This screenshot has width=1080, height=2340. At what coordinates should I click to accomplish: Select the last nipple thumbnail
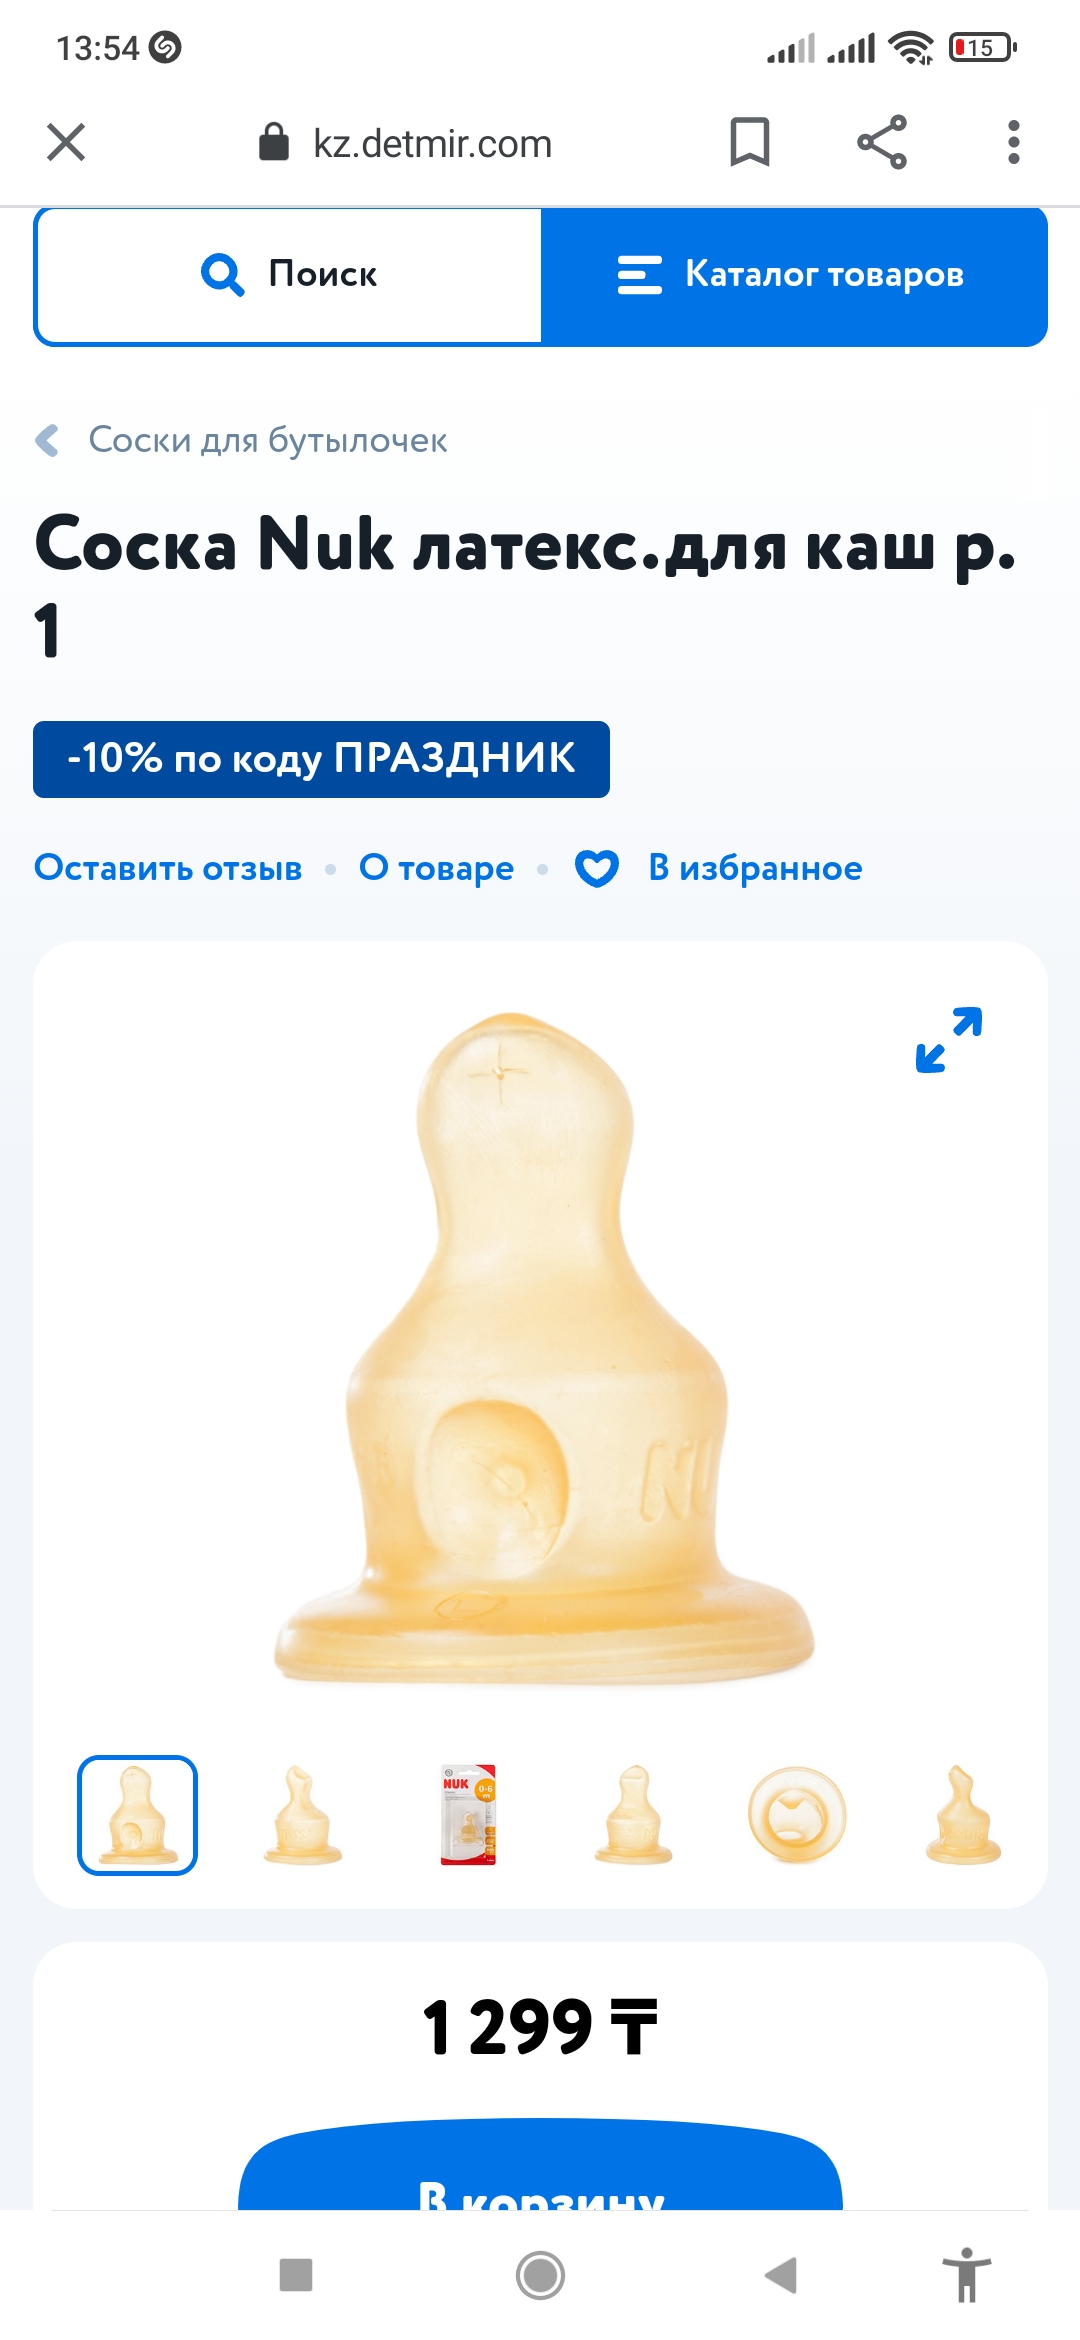(x=963, y=1815)
